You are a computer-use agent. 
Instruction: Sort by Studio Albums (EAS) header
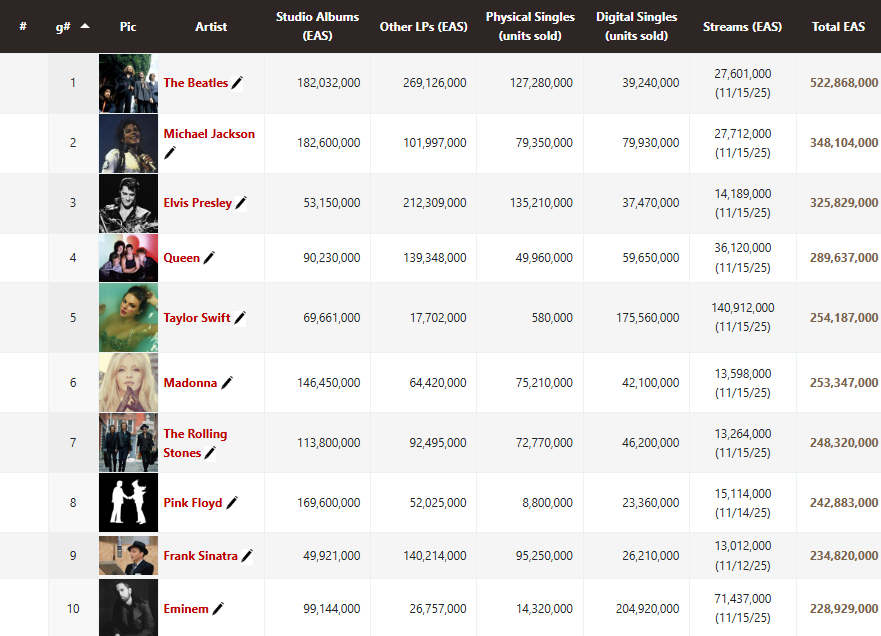317,26
